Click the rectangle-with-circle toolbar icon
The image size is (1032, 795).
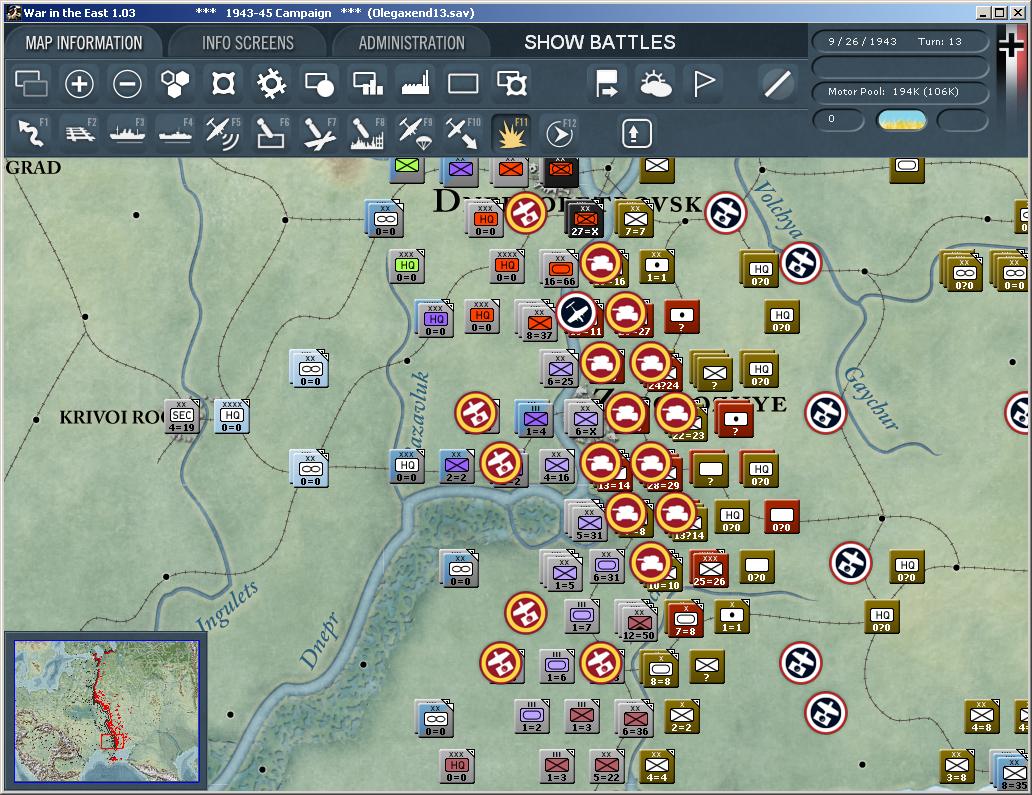pos(319,84)
